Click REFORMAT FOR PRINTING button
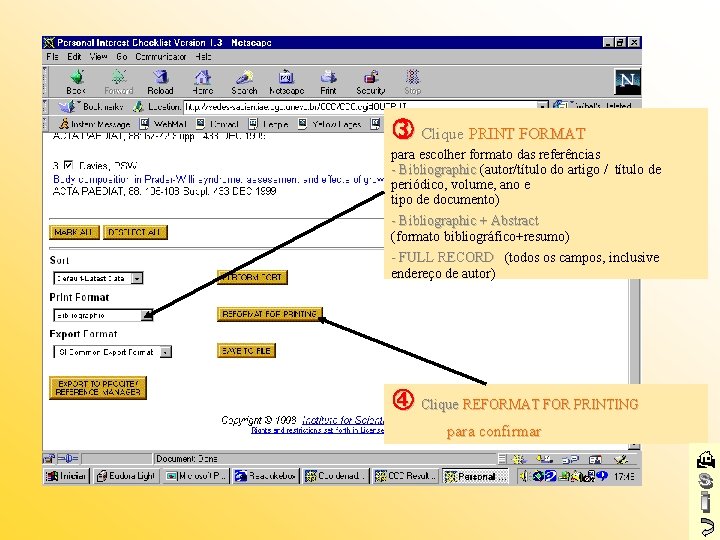 click(270, 314)
